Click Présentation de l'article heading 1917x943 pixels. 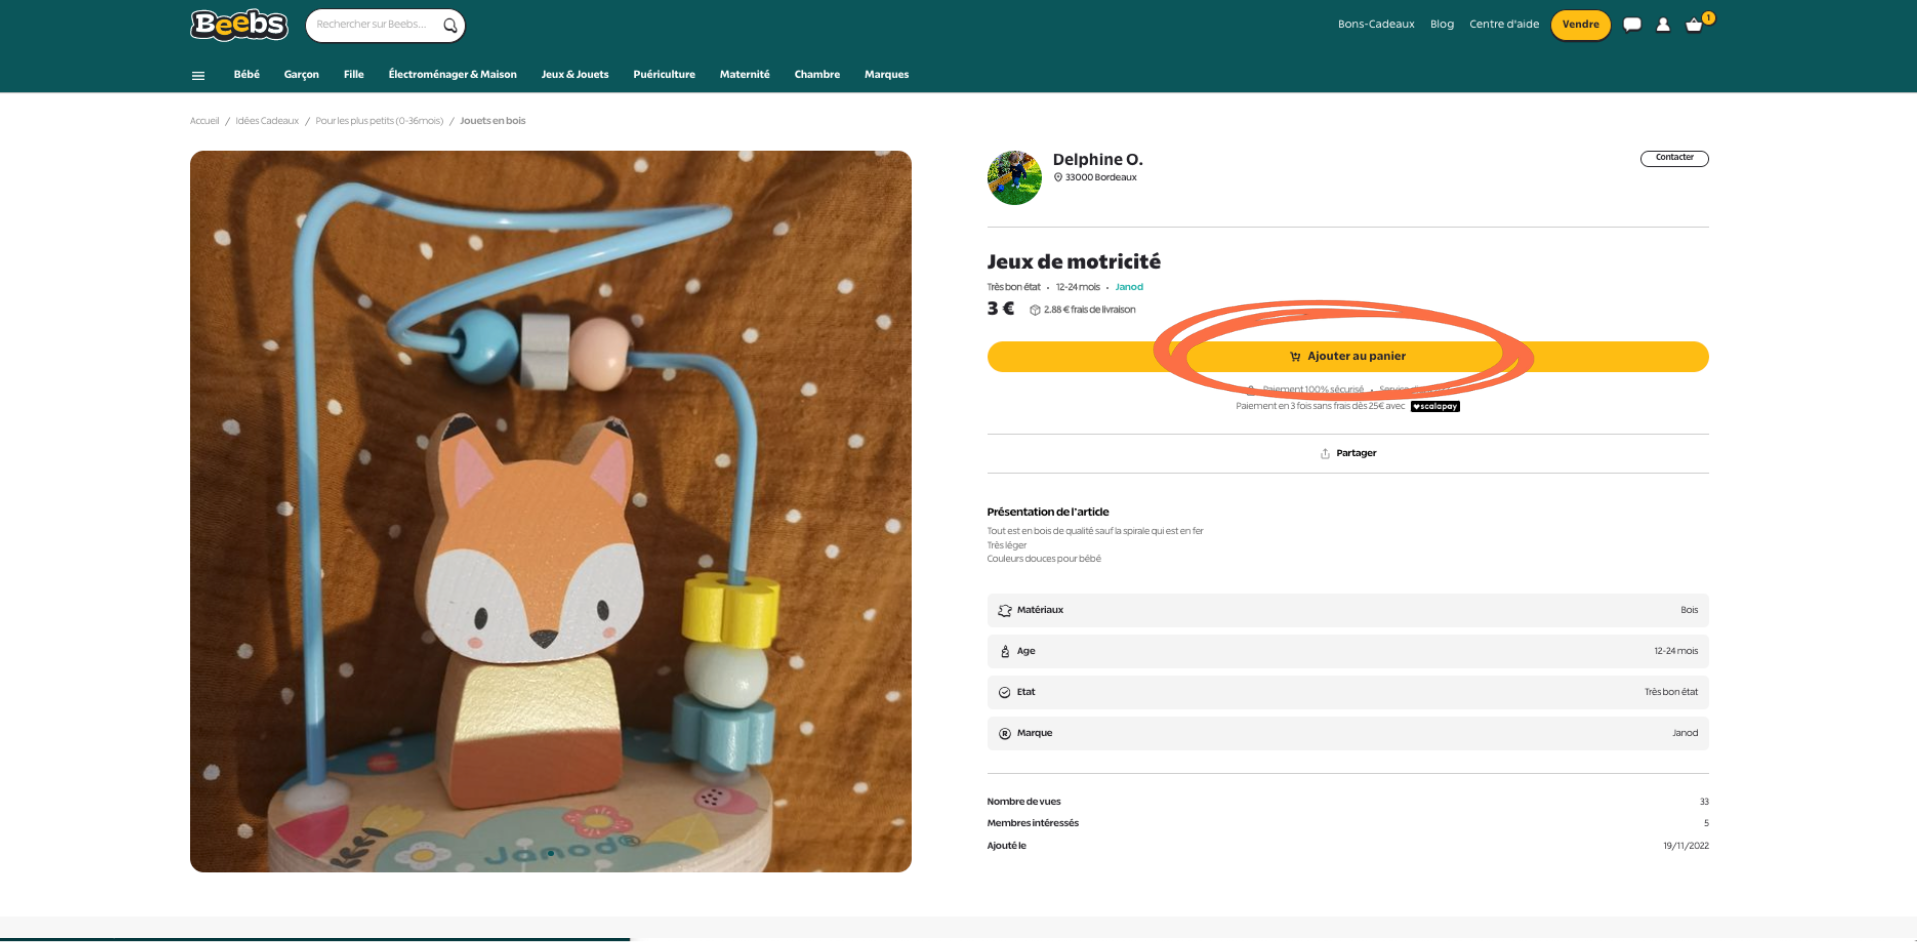coord(1048,512)
